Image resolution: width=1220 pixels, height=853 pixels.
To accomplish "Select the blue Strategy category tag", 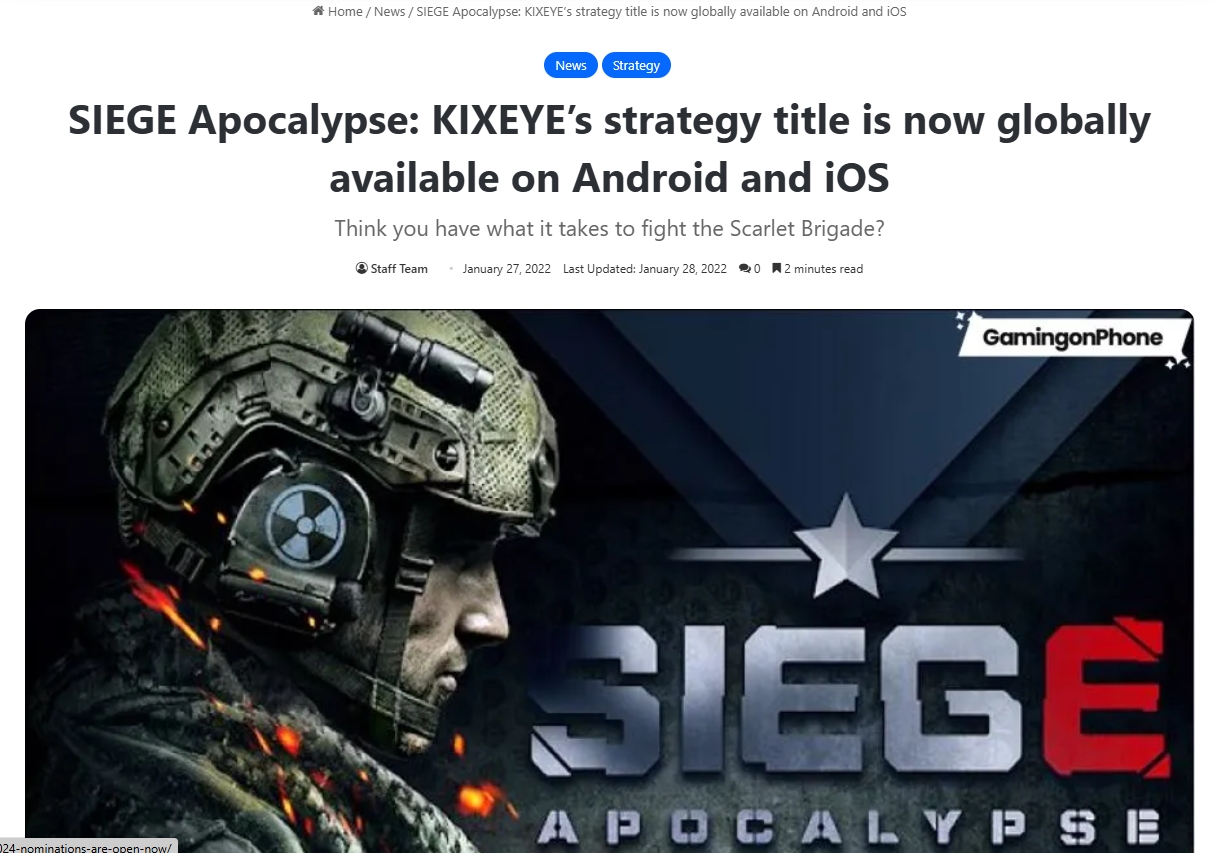I will click(636, 65).
